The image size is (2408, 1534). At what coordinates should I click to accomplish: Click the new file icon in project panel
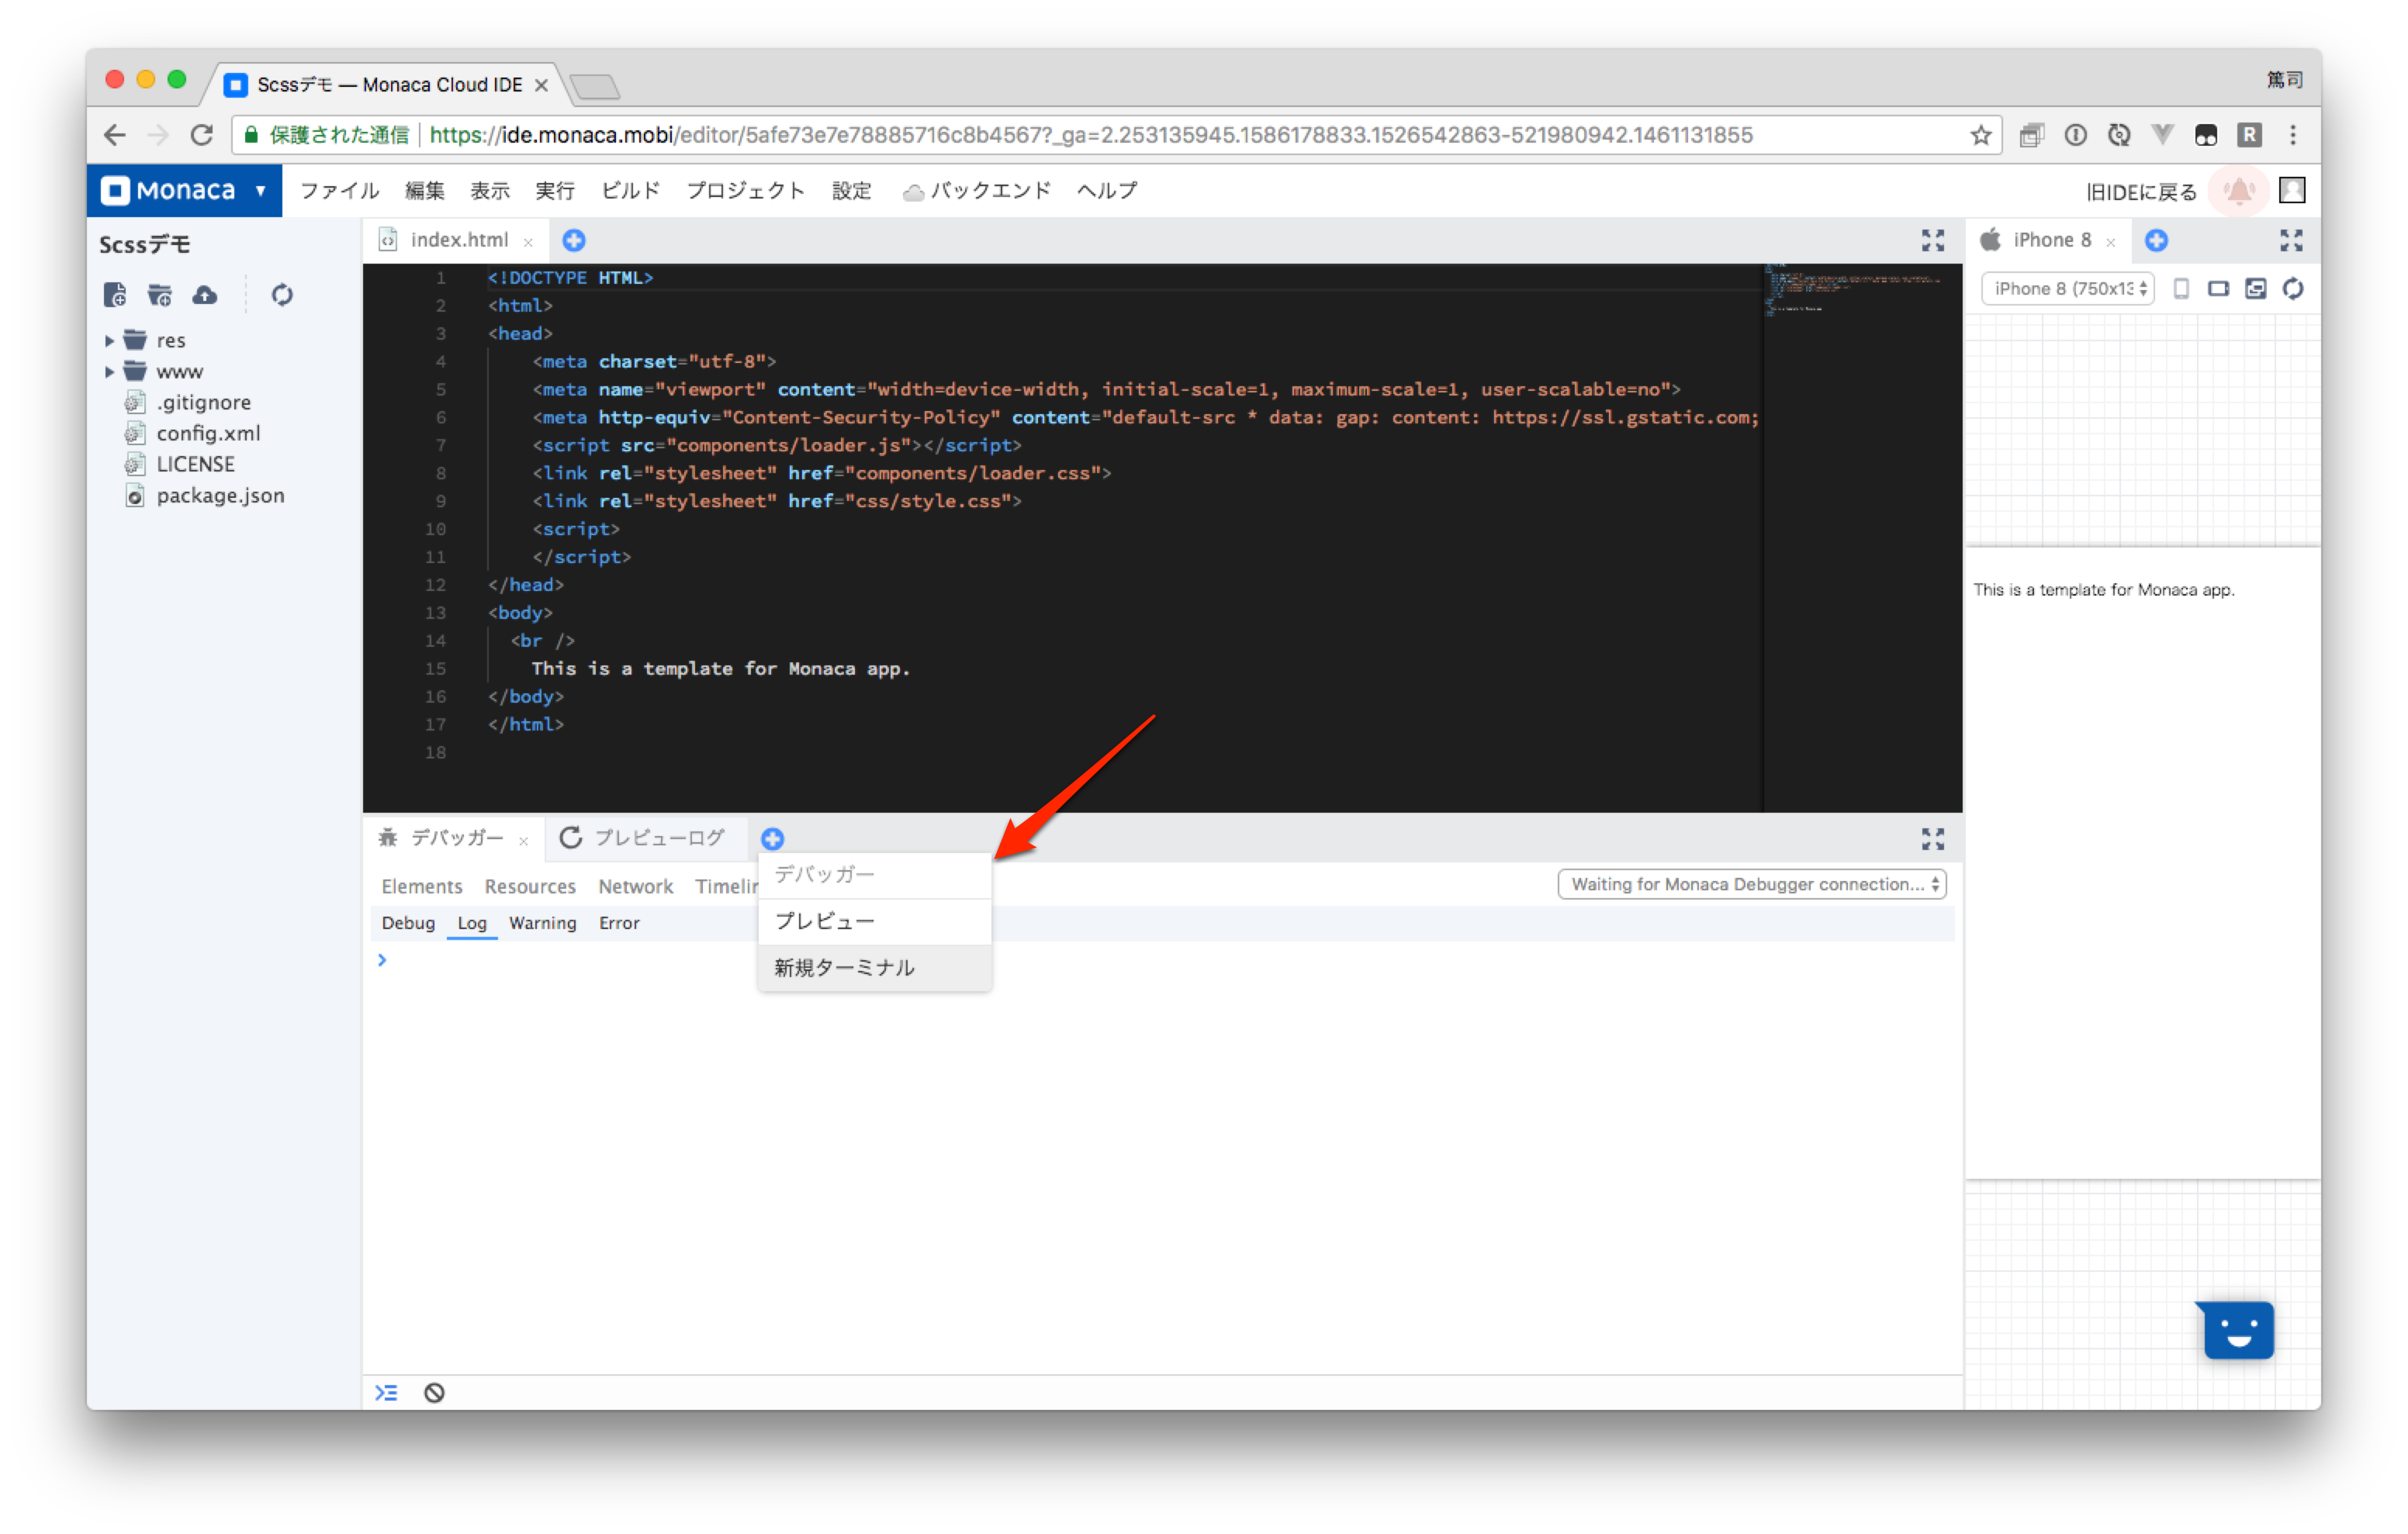coord(115,295)
